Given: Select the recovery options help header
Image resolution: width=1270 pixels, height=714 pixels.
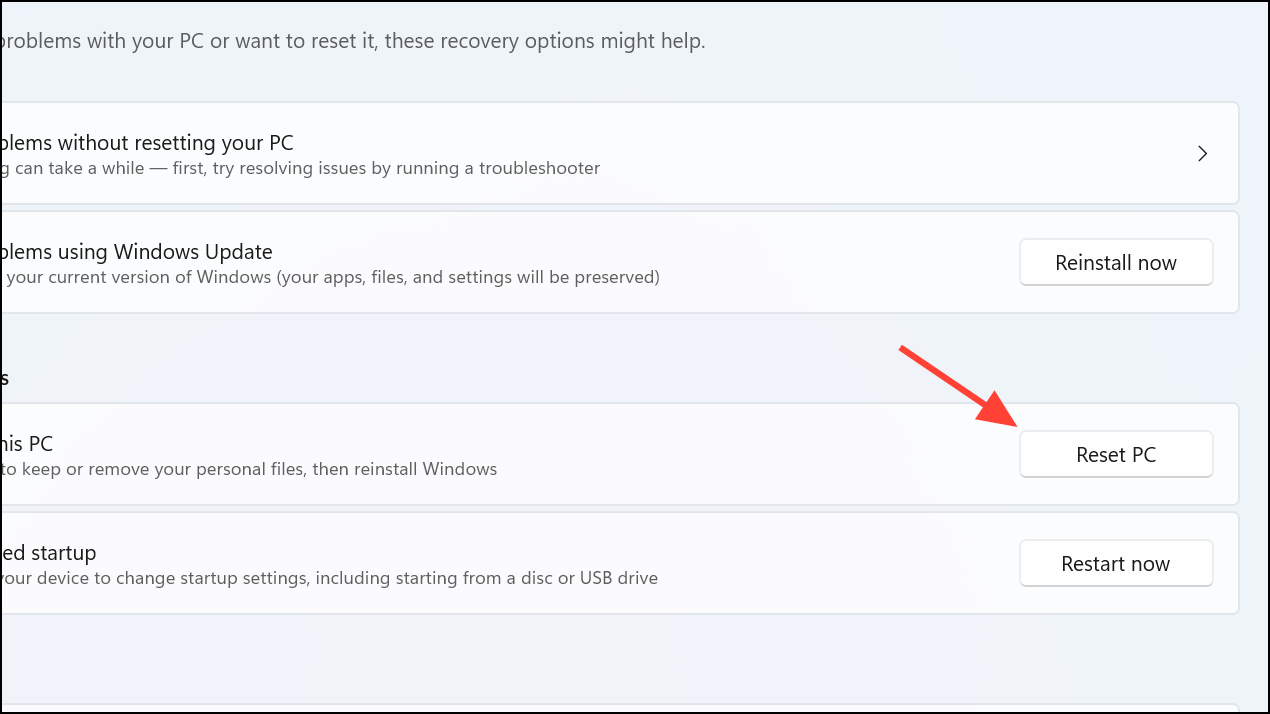Looking at the screenshot, I should pos(350,40).
